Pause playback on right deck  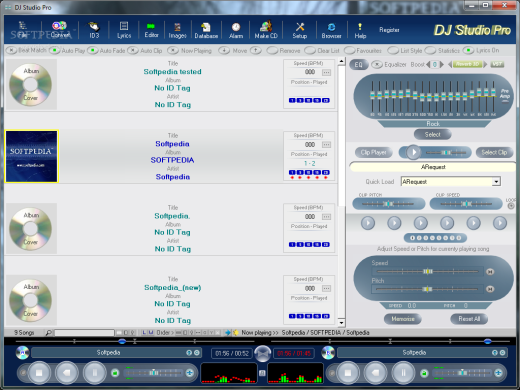403,372
